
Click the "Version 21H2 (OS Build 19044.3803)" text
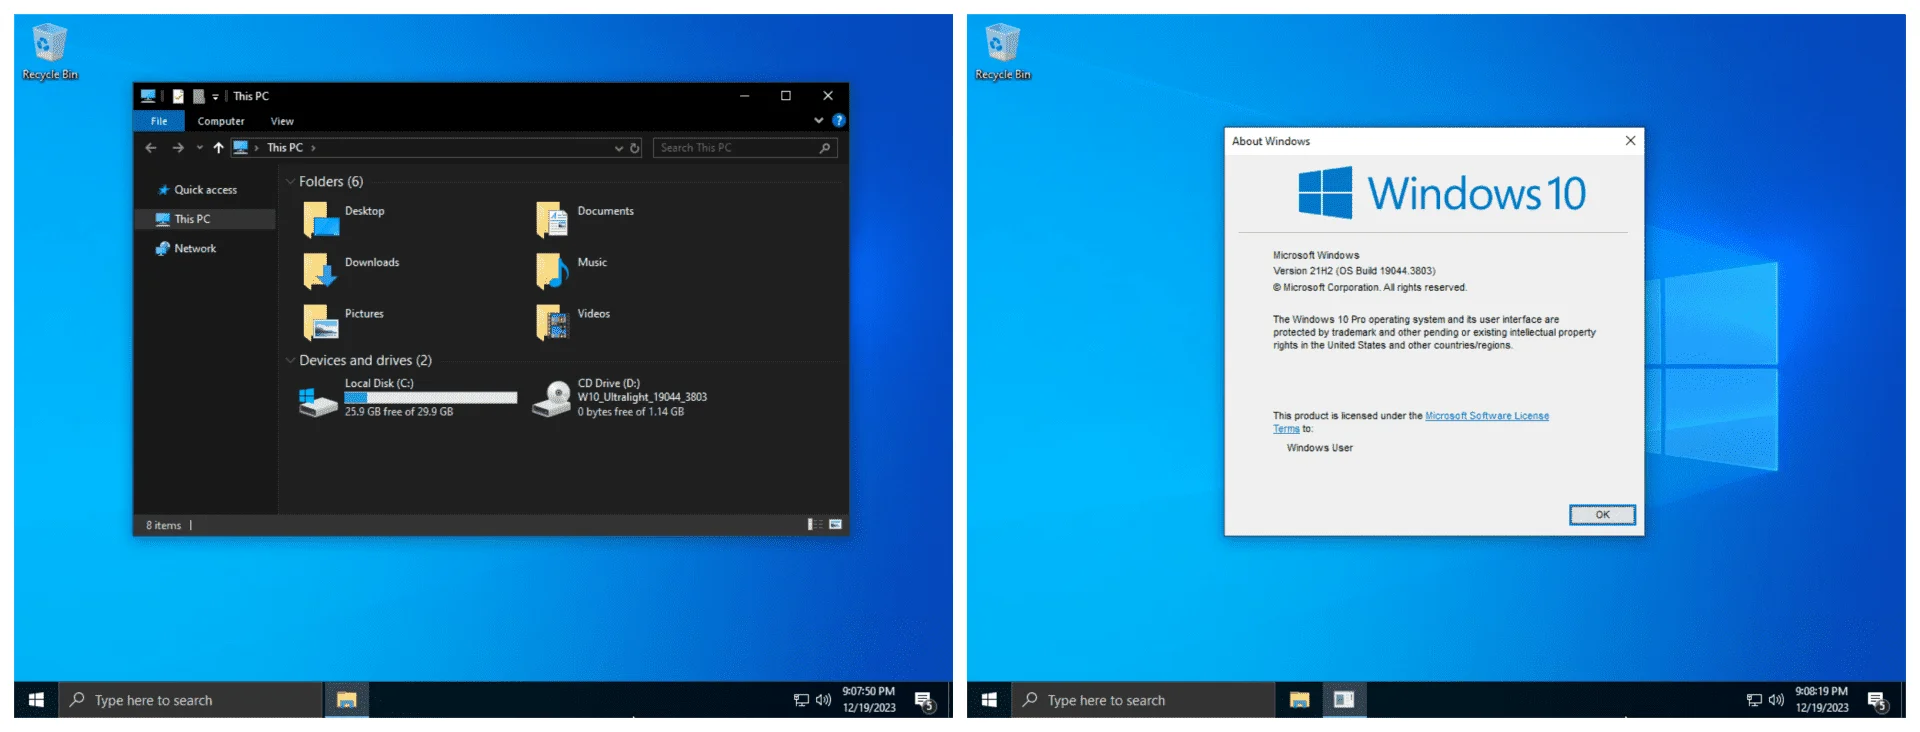(1354, 271)
